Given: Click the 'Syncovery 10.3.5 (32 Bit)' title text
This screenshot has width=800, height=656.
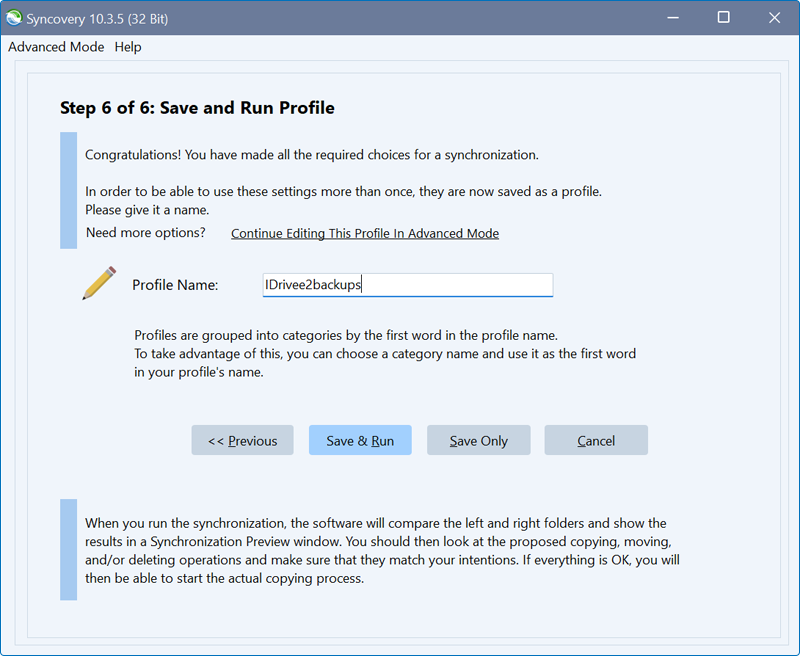Looking at the screenshot, I should point(97,19).
